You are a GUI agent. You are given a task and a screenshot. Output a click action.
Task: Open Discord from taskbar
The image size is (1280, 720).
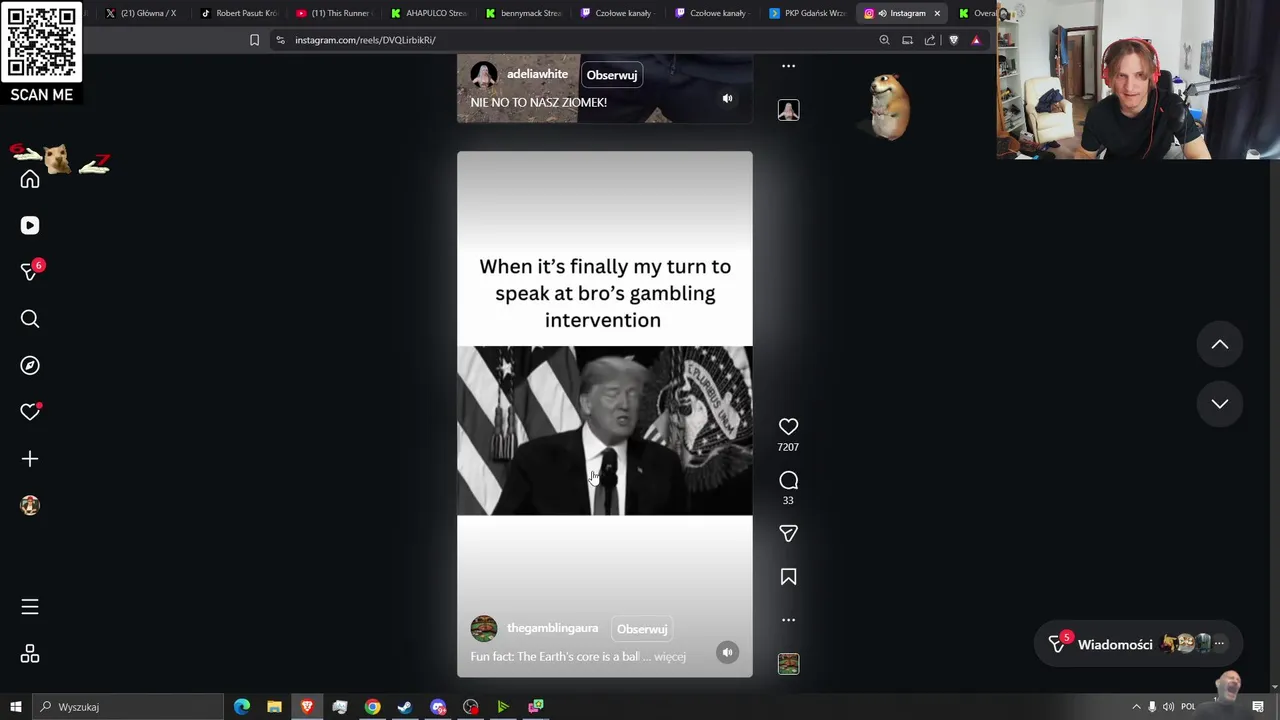tap(438, 707)
